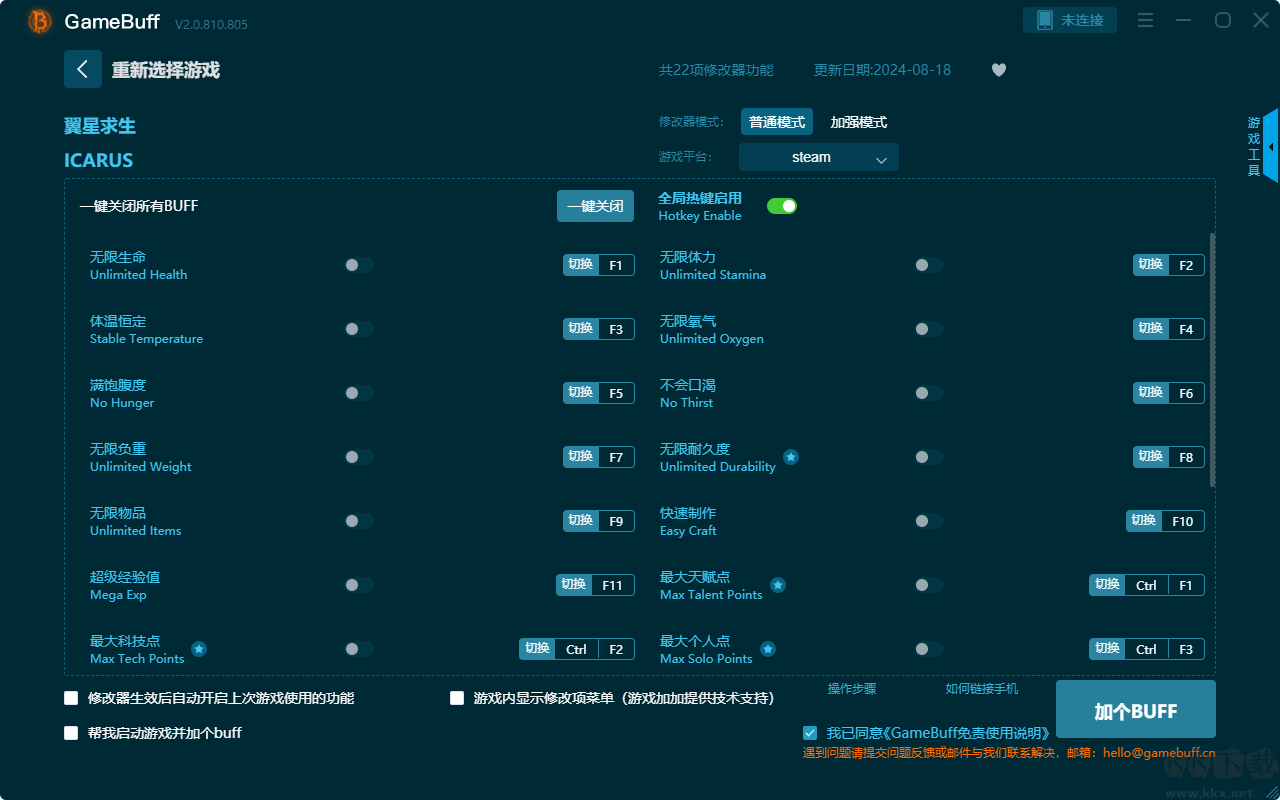Click the 切换 F11 hotkey for Mega Exp
The image size is (1280, 800).
point(596,585)
